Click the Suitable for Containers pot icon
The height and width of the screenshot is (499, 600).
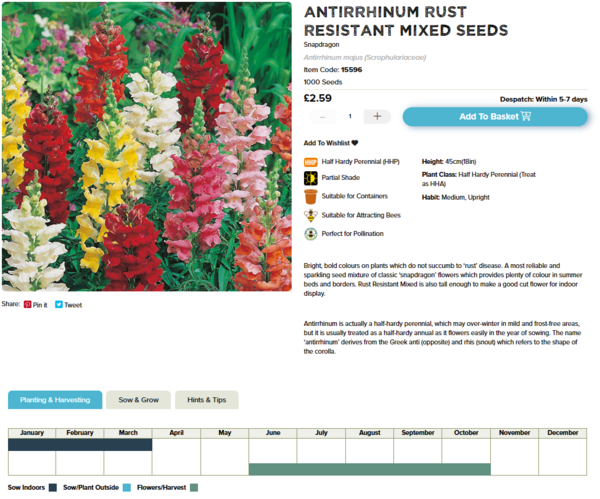coord(310,197)
